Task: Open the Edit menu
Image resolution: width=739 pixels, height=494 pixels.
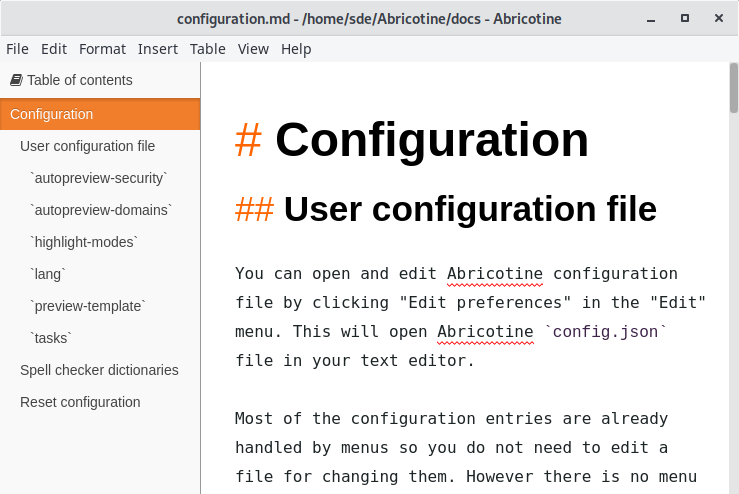Action: (x=54, y=49)
